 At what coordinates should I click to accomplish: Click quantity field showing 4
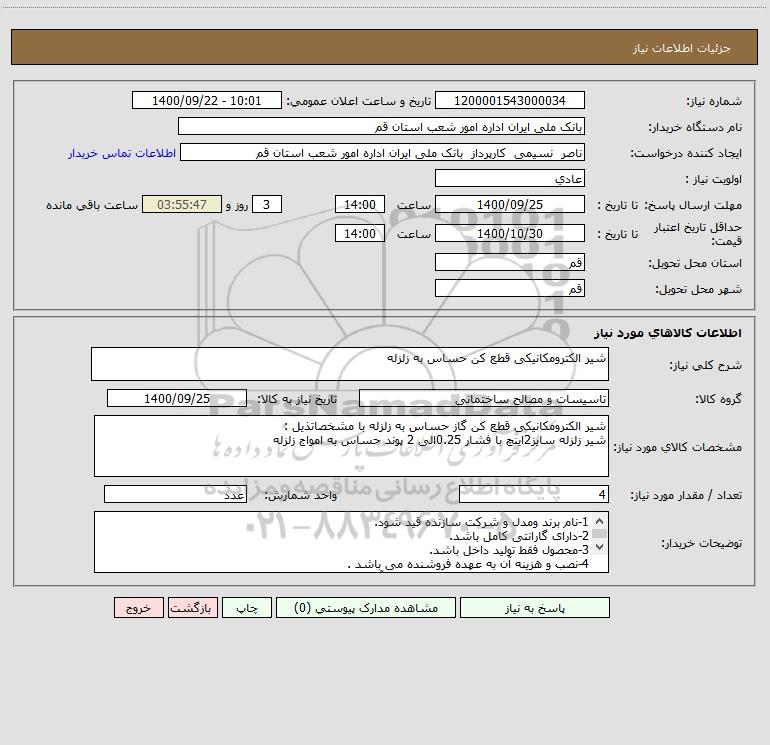pyautogui.click(x=534, y=494)
